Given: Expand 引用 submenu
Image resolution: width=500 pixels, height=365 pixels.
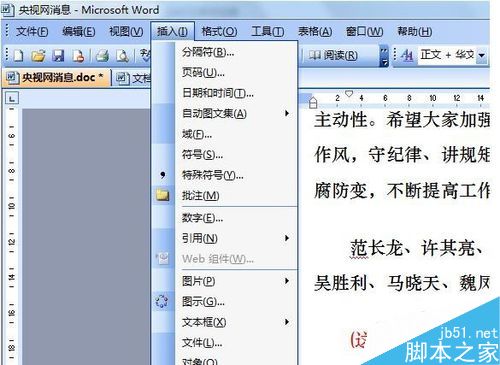Looking at the screenshot, I should (x=286, y=238).
